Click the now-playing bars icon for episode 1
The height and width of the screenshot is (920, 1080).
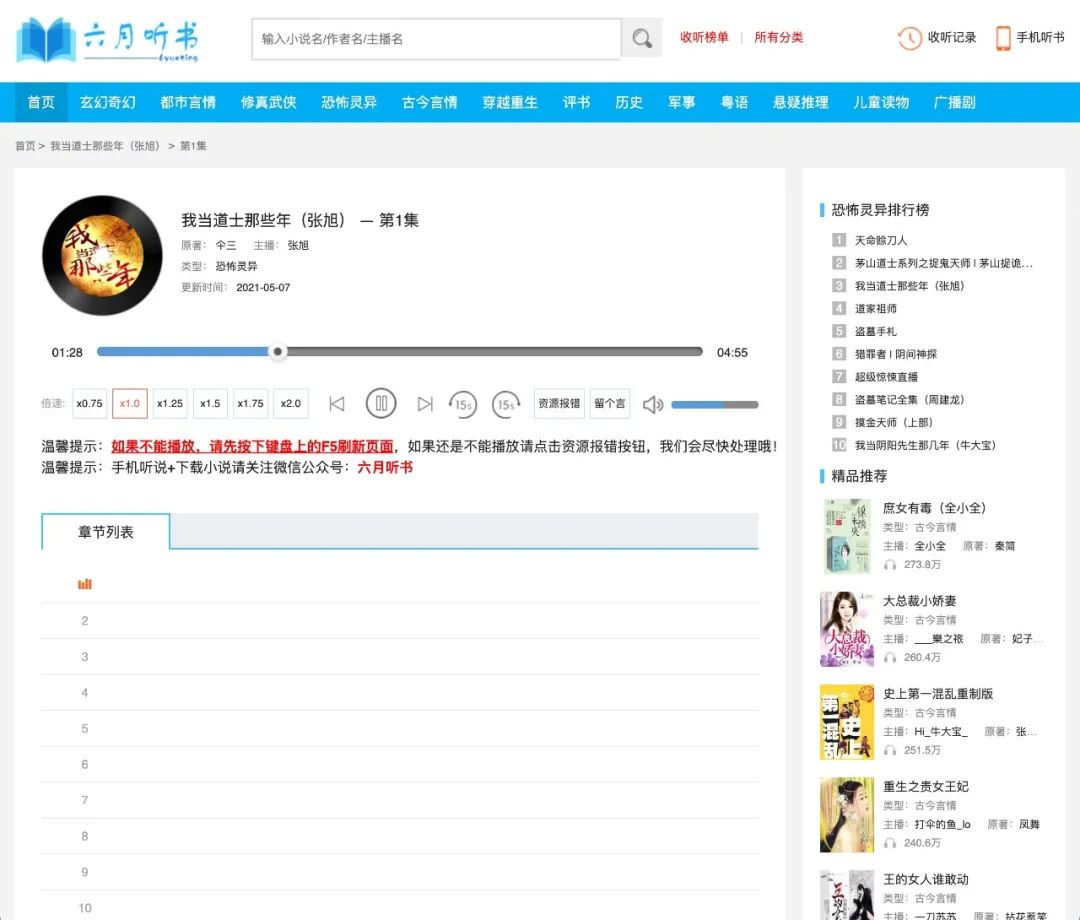tap(85, 584)
